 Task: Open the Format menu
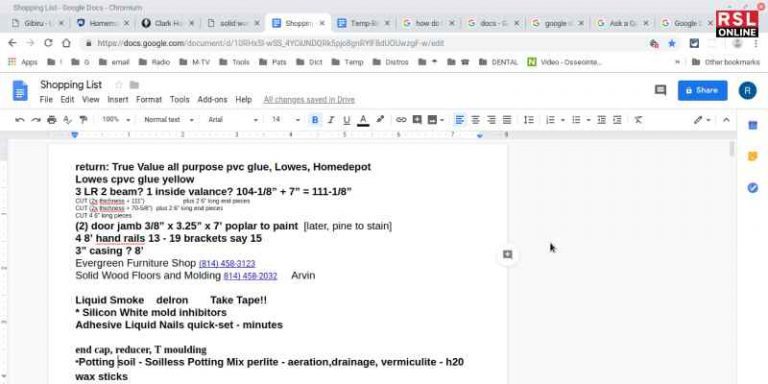click(149, 99)
